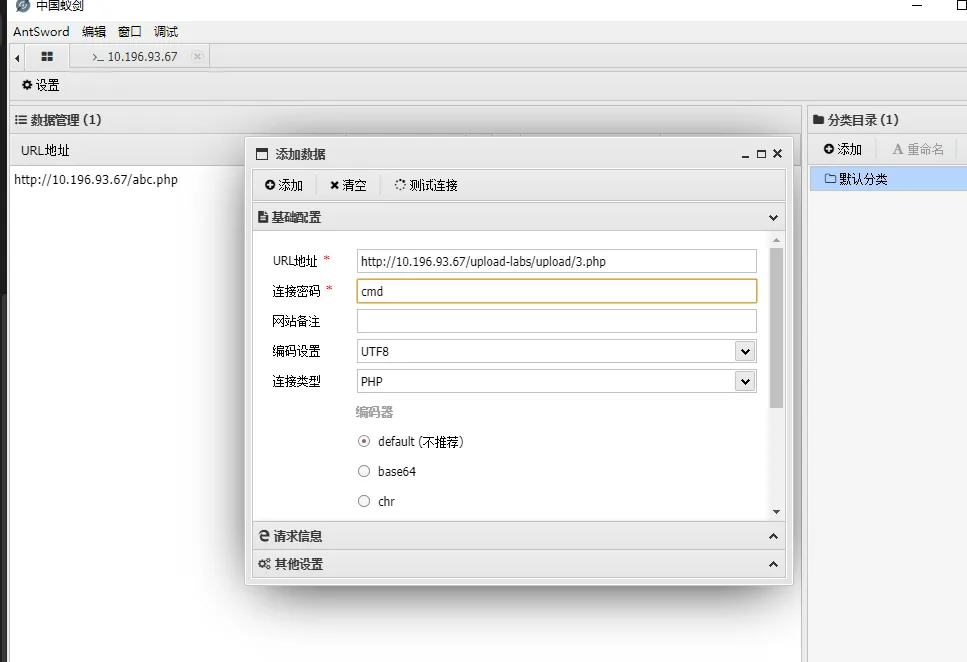Minimize the 添加数据 dialog
The height and width of the screenshot is (662, 967).
click(745, 154)
